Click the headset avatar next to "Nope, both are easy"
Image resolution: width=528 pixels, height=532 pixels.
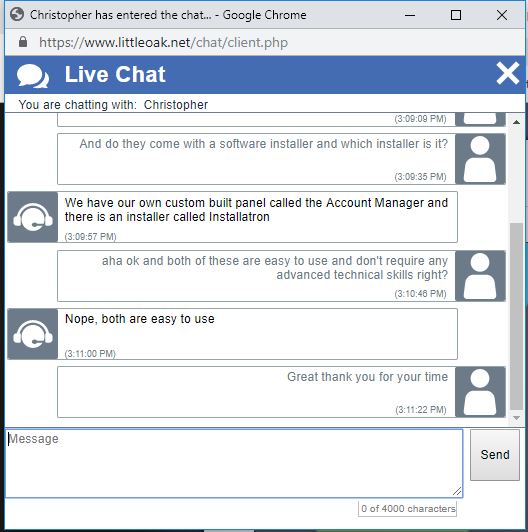[x=33, y=334]
